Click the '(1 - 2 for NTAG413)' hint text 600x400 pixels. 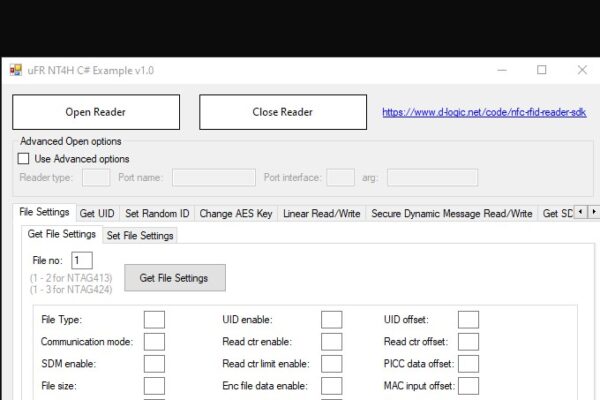tap(71, 278)
